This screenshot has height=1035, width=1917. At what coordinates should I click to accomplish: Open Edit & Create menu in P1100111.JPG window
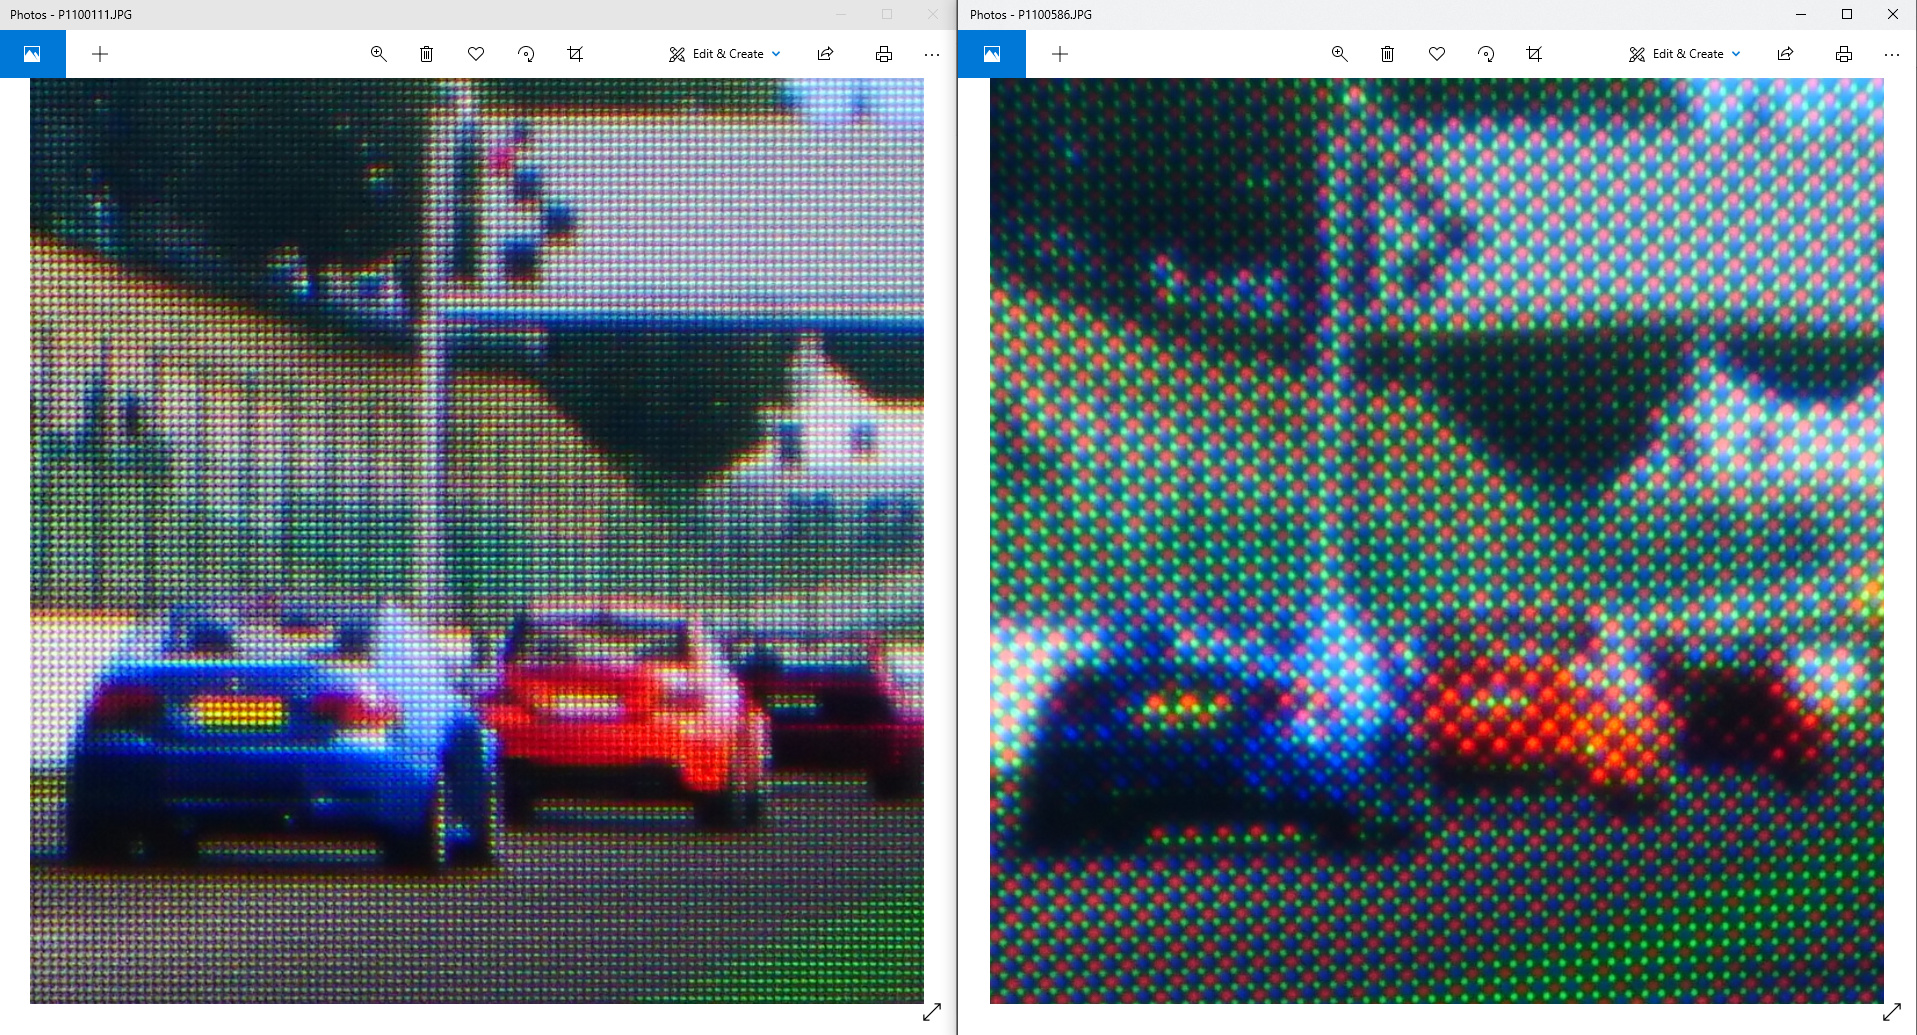pyautogui.click(x=725, y=54)
